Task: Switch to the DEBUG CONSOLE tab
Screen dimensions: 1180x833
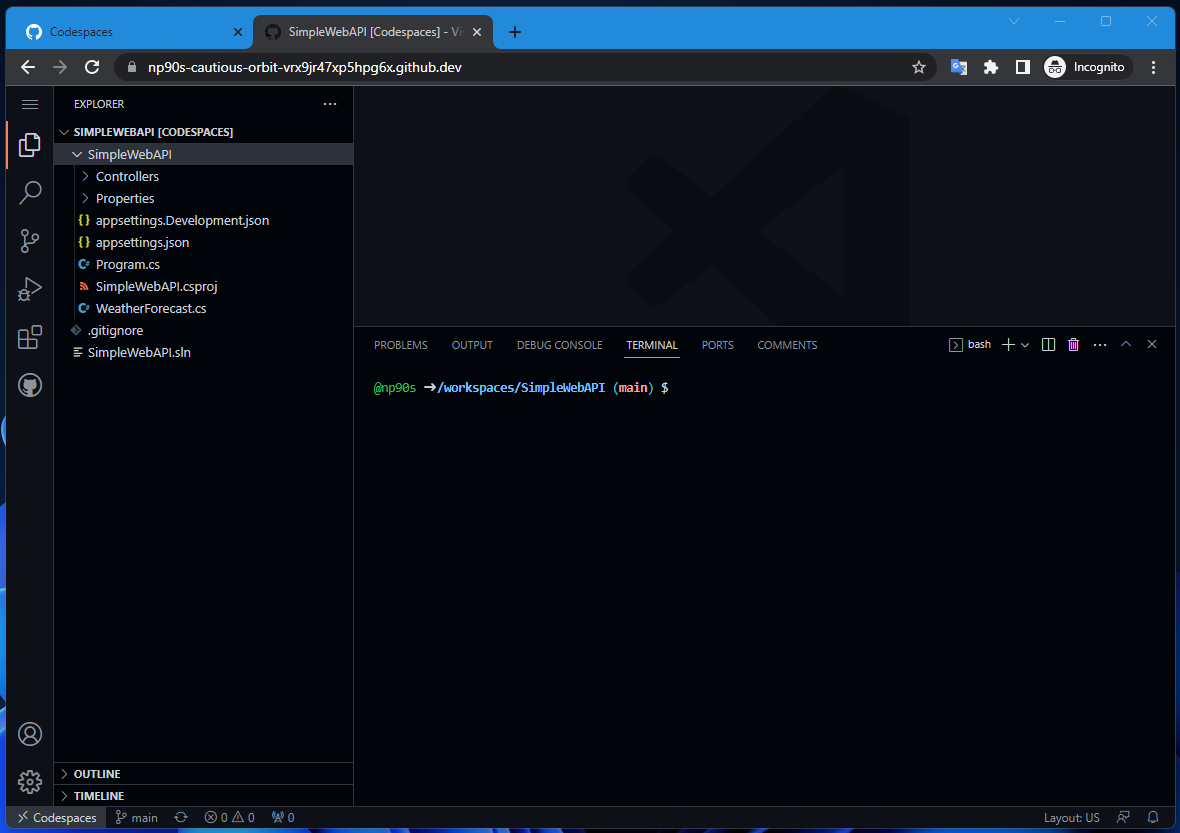Action: 559,345
